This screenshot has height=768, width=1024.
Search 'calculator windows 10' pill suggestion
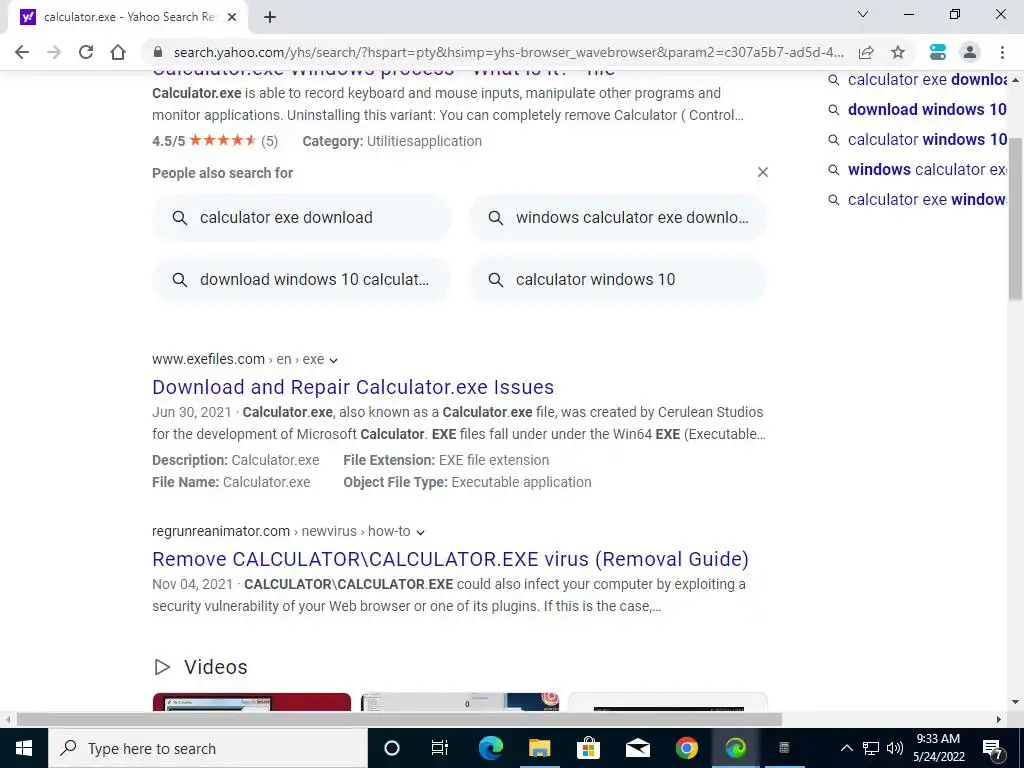(x=618, y=280)
